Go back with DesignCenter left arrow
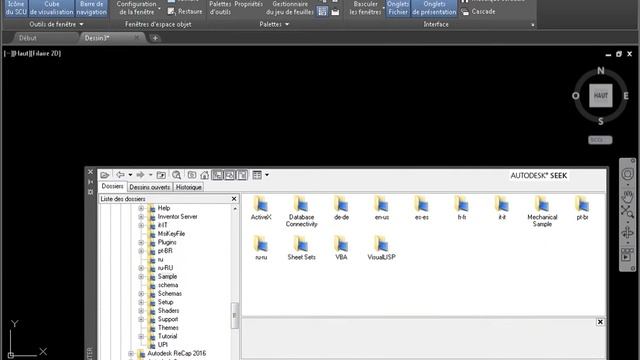640x360 pixels. pyautogui.click(x=120, y=175)
